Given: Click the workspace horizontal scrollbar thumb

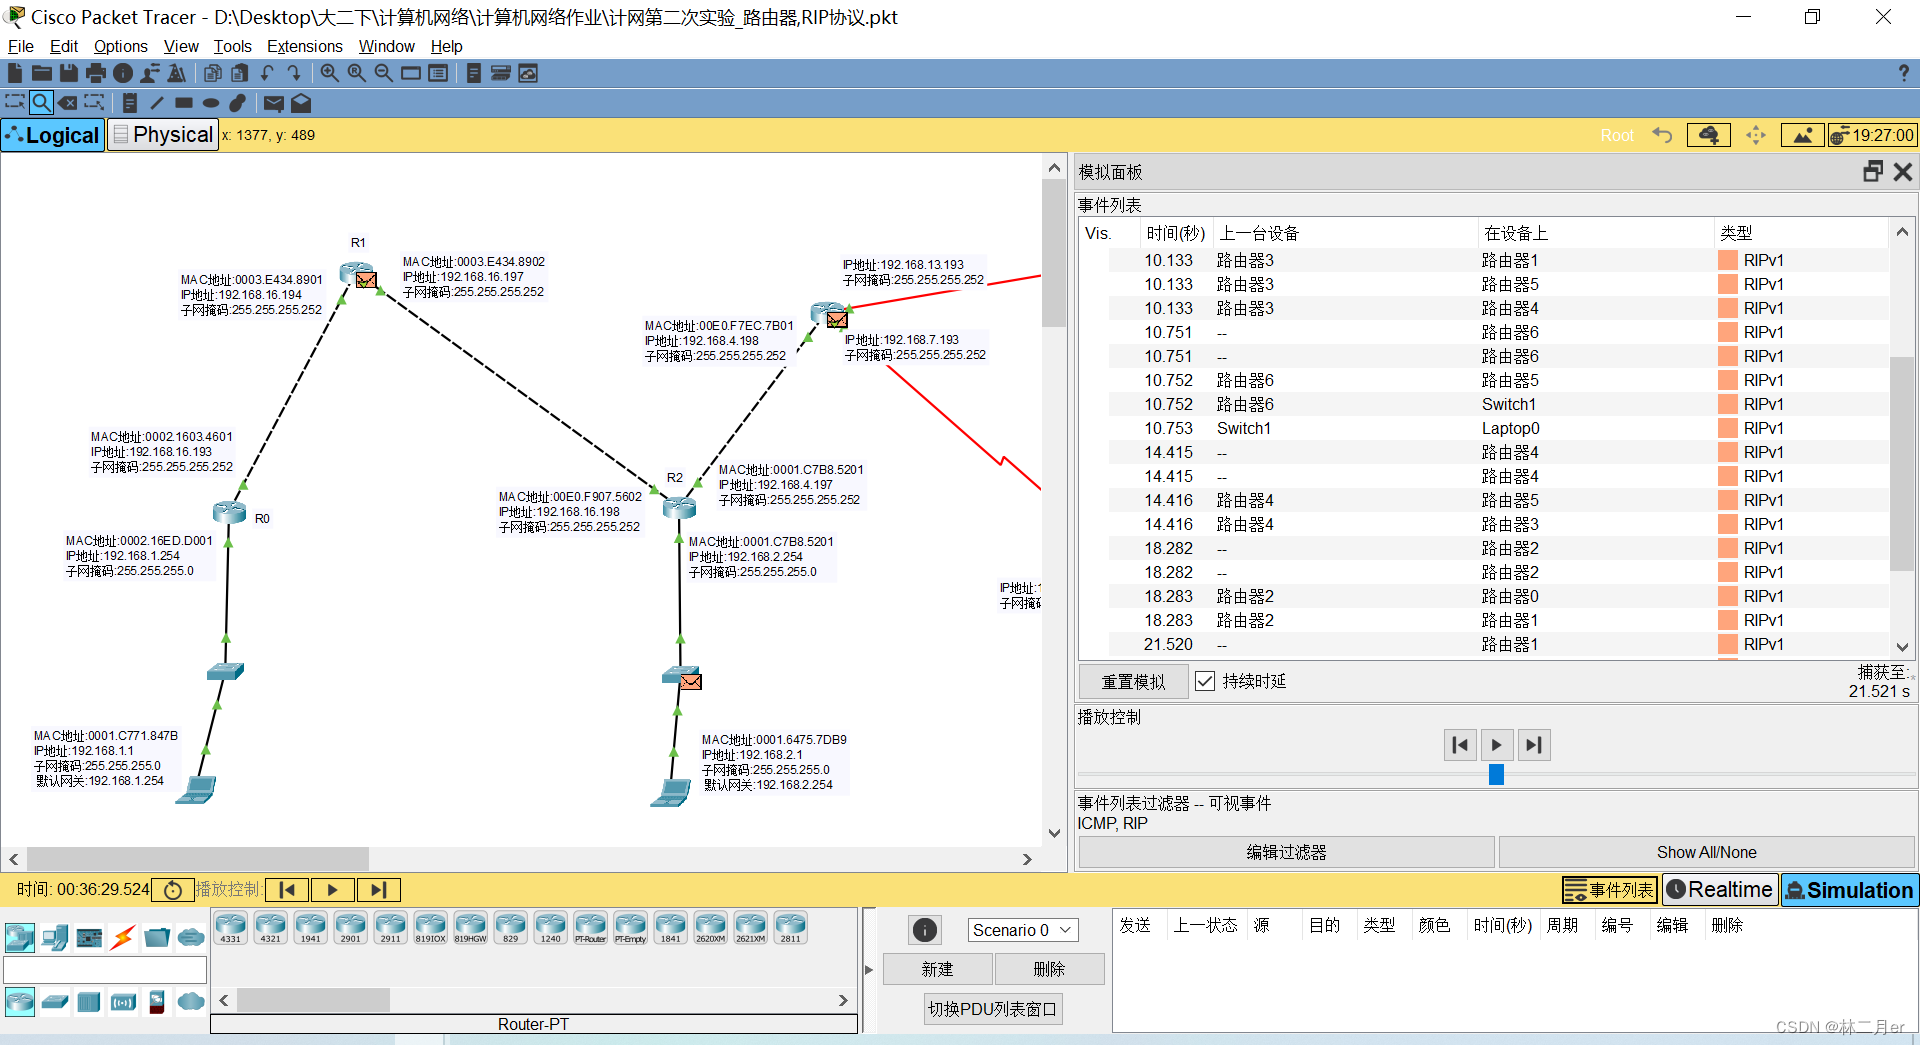Looking at the screenshot, I should [198, 859].
